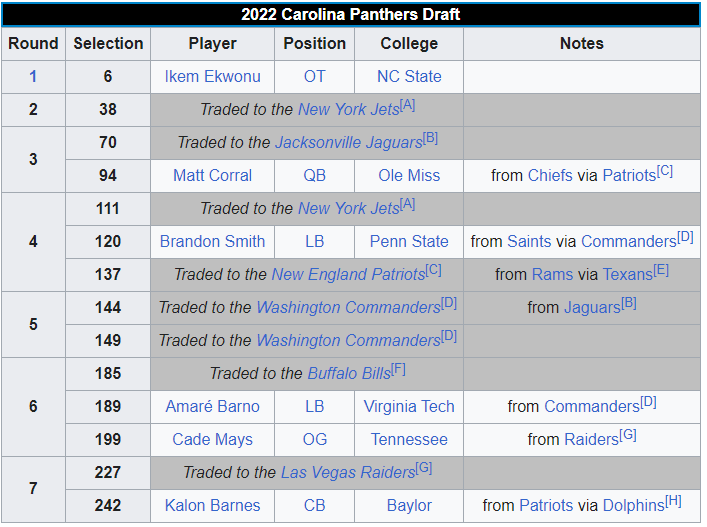
Task: Click the Tennessee college link
Action: click(x=409, y=439)
